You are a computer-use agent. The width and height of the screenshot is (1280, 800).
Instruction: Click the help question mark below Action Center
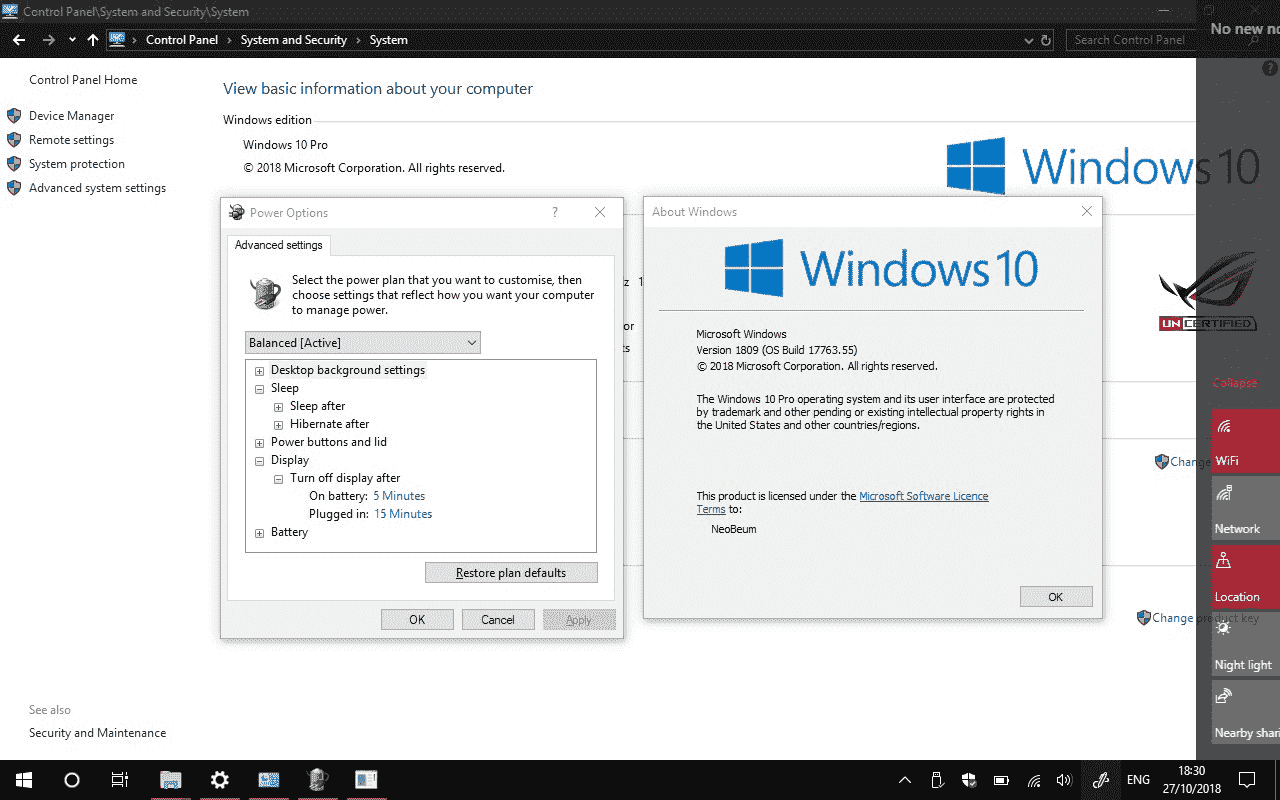point(1270,67)
